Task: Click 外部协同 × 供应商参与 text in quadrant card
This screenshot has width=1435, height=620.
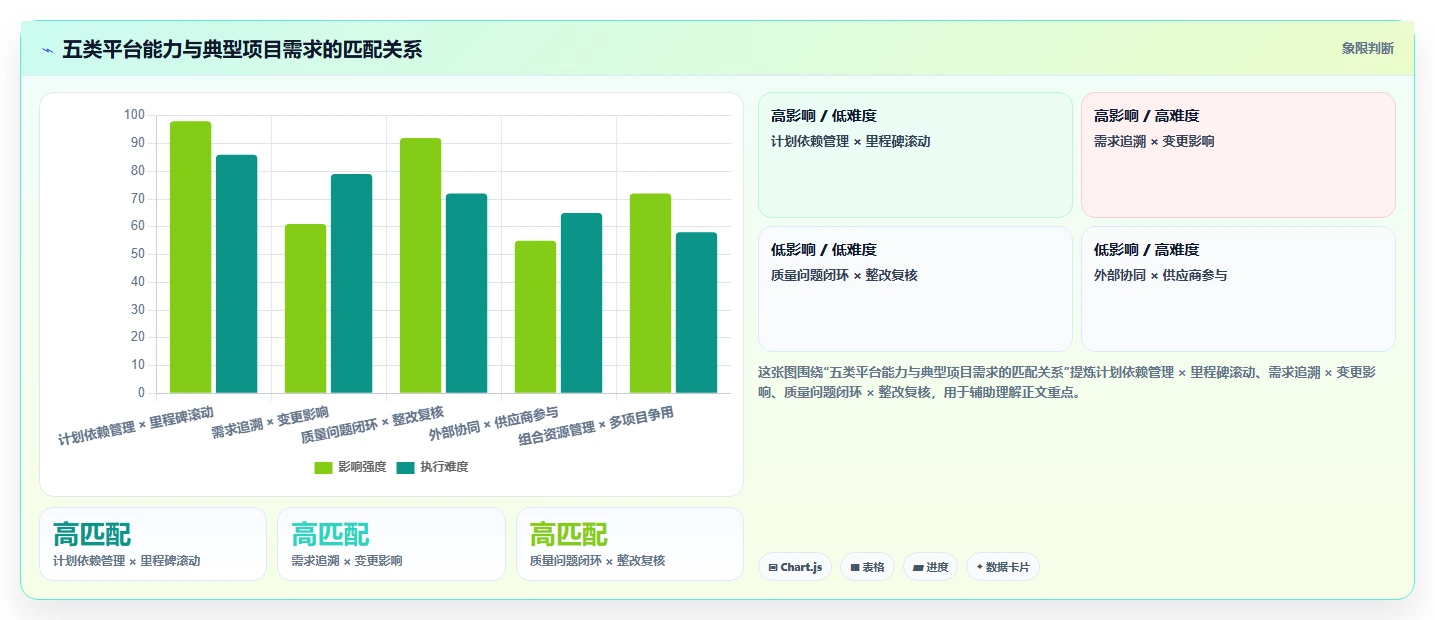Action: click(x=1160, y=275)
